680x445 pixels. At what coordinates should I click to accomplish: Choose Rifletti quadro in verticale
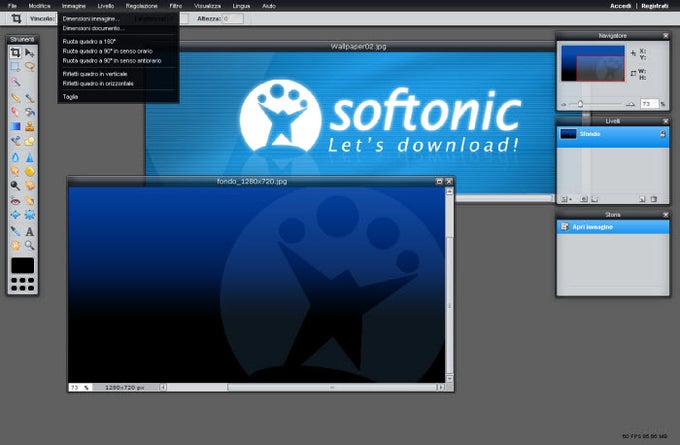[118, 74]
